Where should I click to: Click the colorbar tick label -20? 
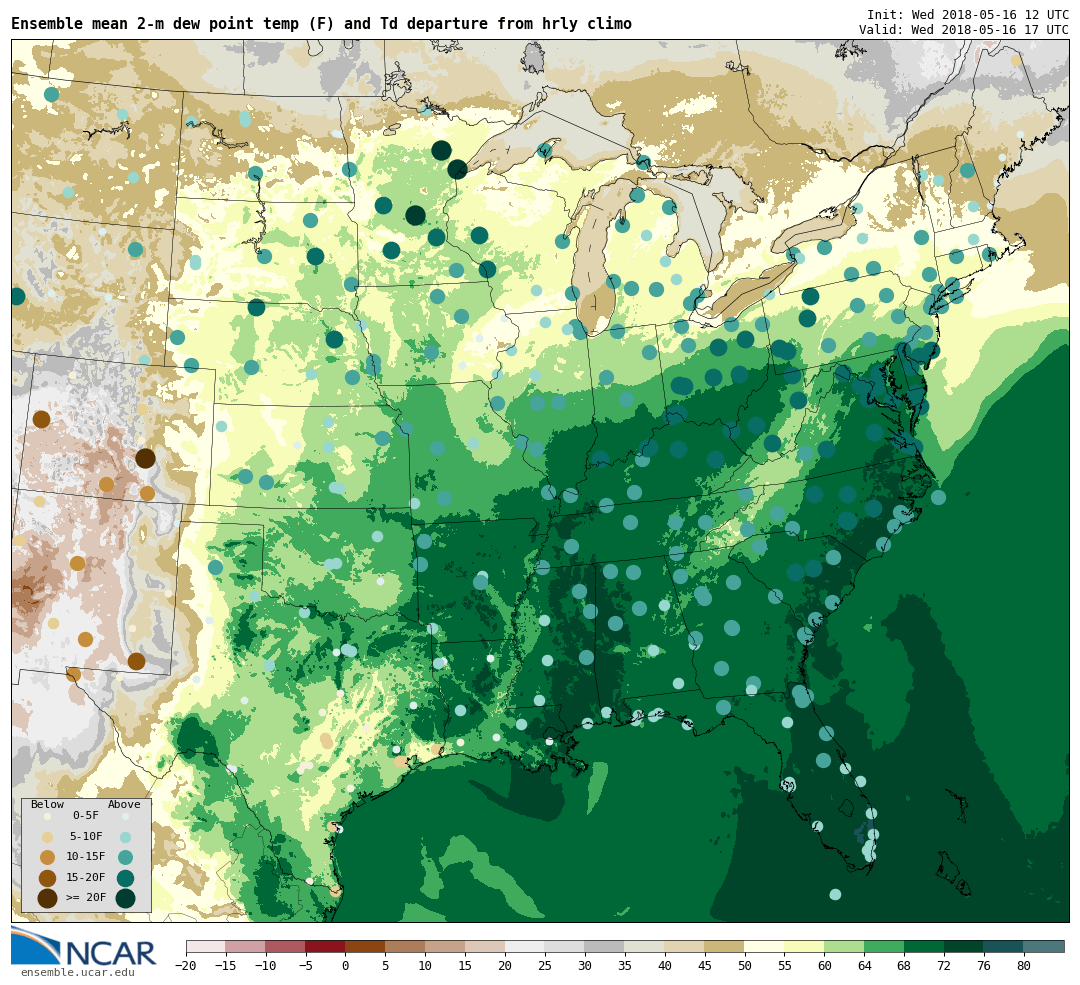click(x=186, y=966)
